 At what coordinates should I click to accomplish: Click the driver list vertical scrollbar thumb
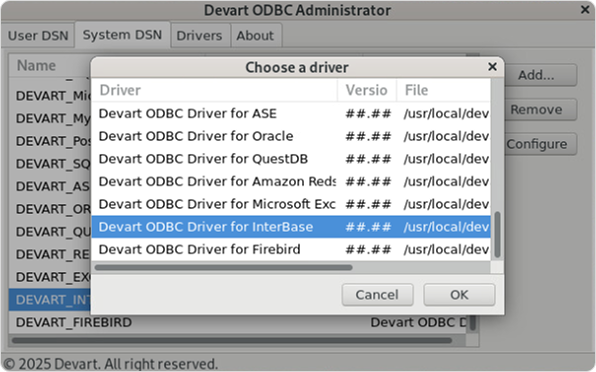[x=497, y=235]
